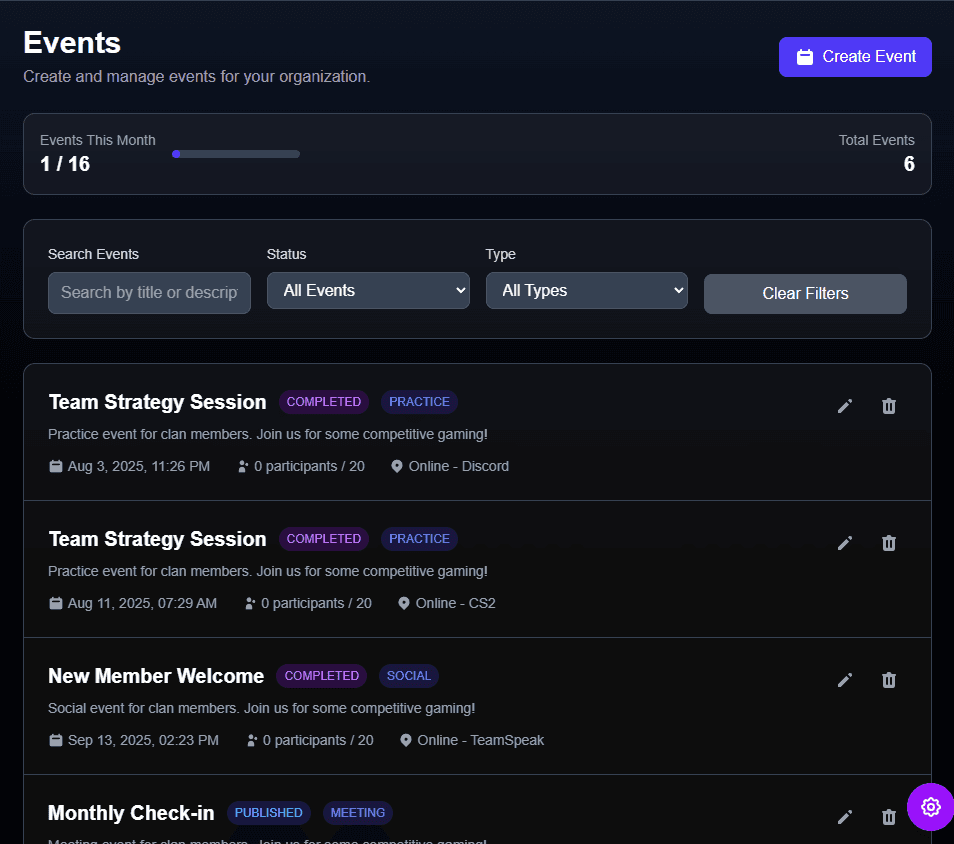Open the Type dropdown showing All Types

click(586, 291)
